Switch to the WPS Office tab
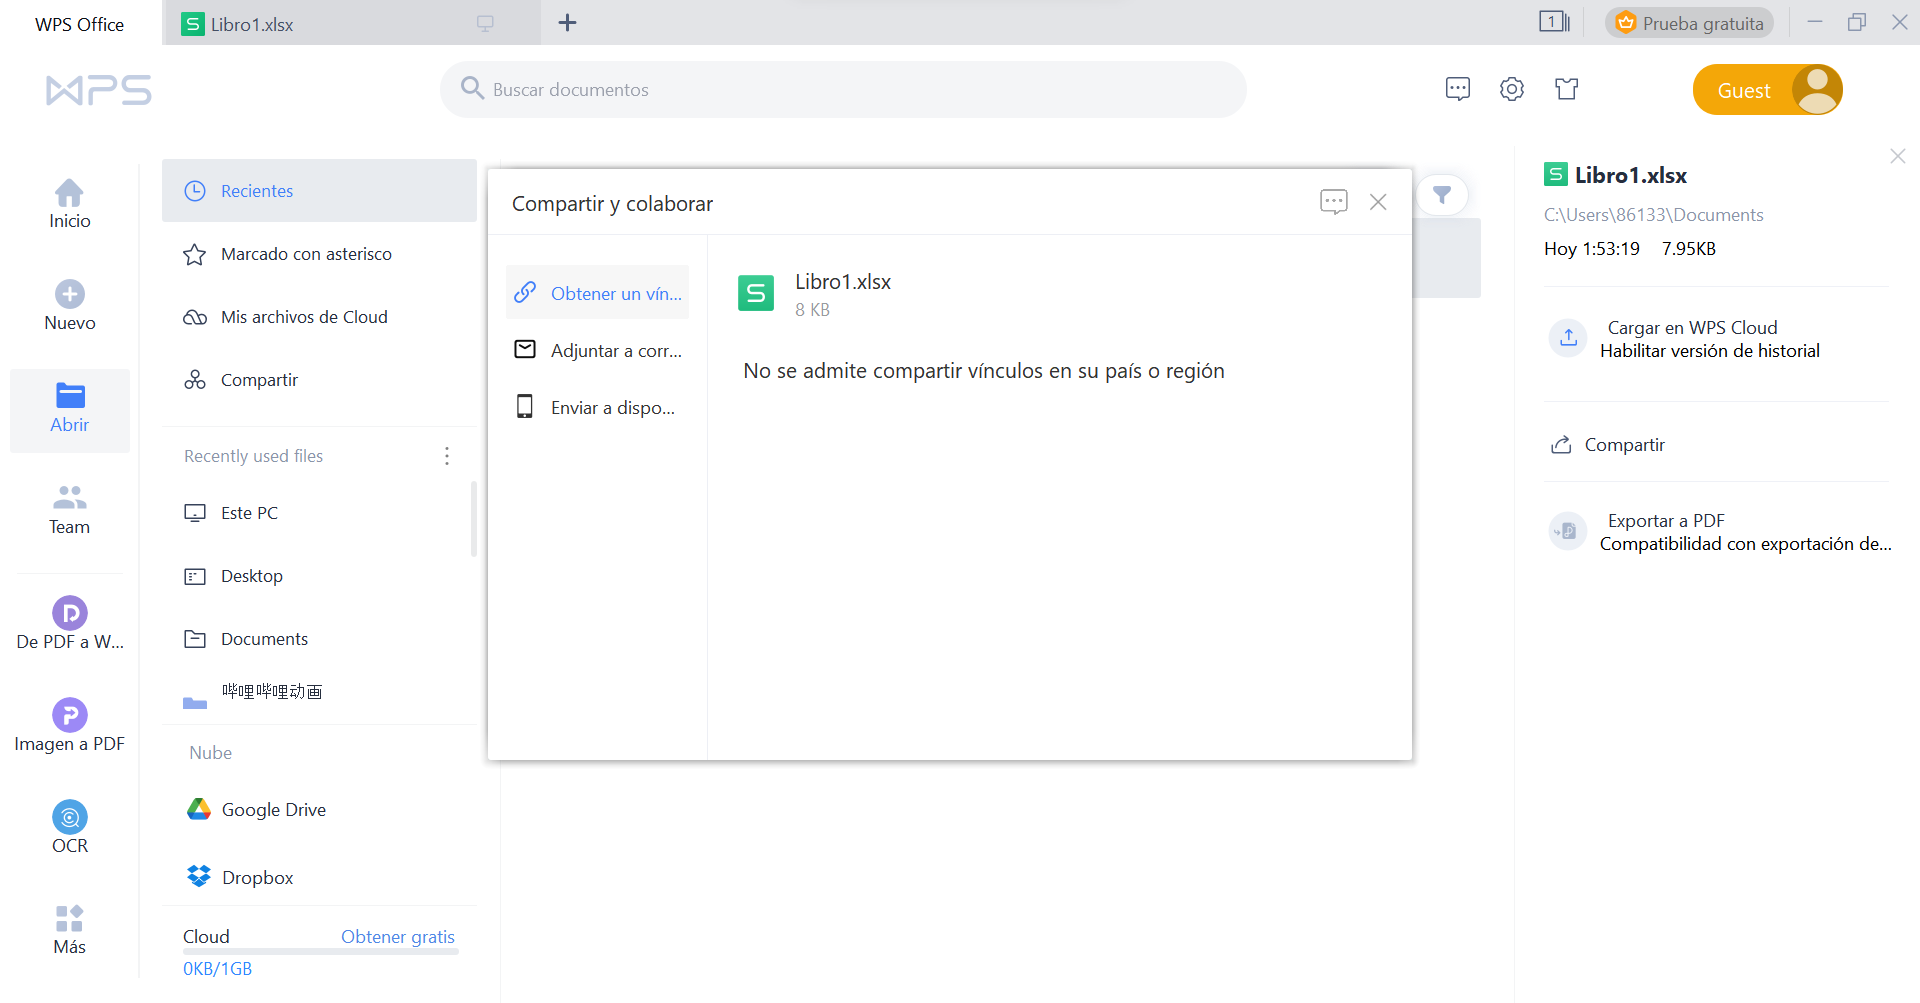Image resolution: width=1920 pixels, height=1003 pixels. [x=80, y=24]
